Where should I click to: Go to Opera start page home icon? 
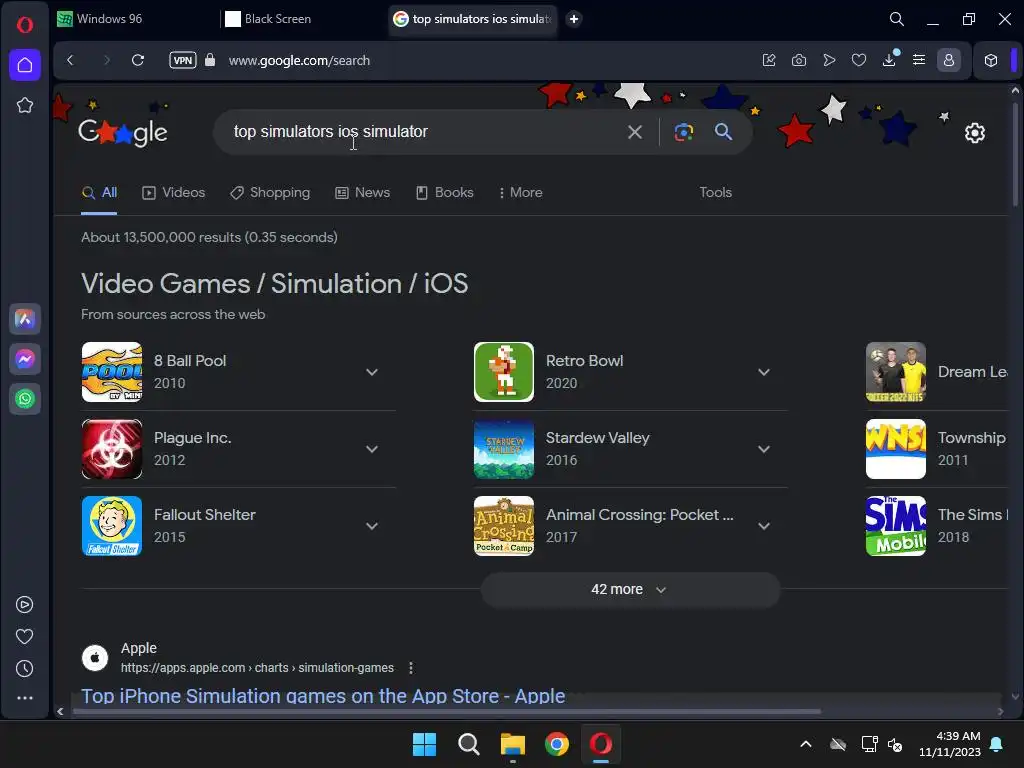[25, 65]
